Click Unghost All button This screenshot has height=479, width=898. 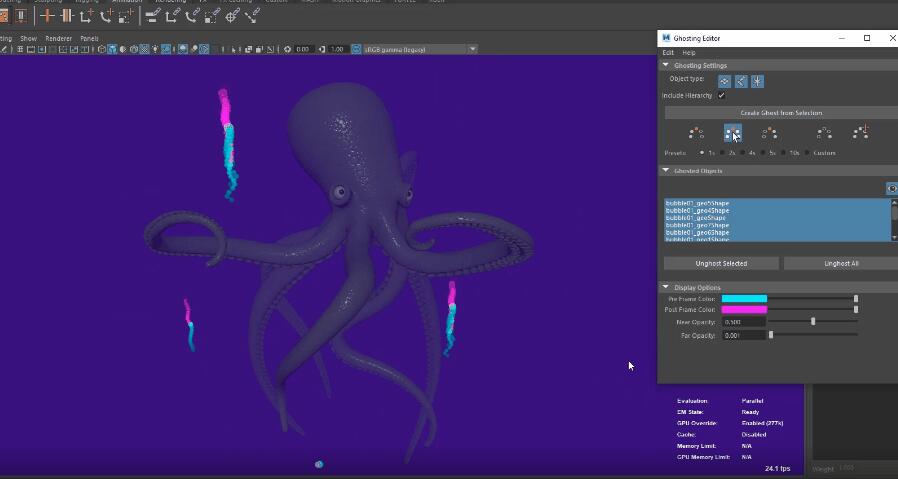[x=841, y=264]
